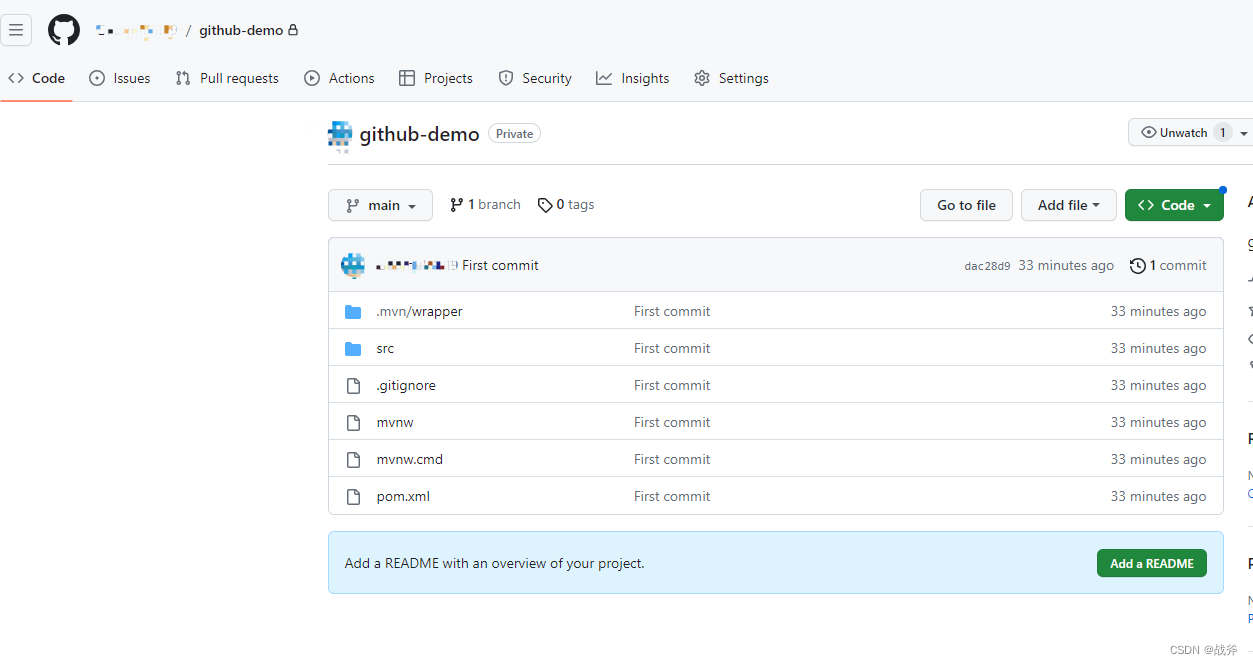Click the src folder icon

click(353, 349)
